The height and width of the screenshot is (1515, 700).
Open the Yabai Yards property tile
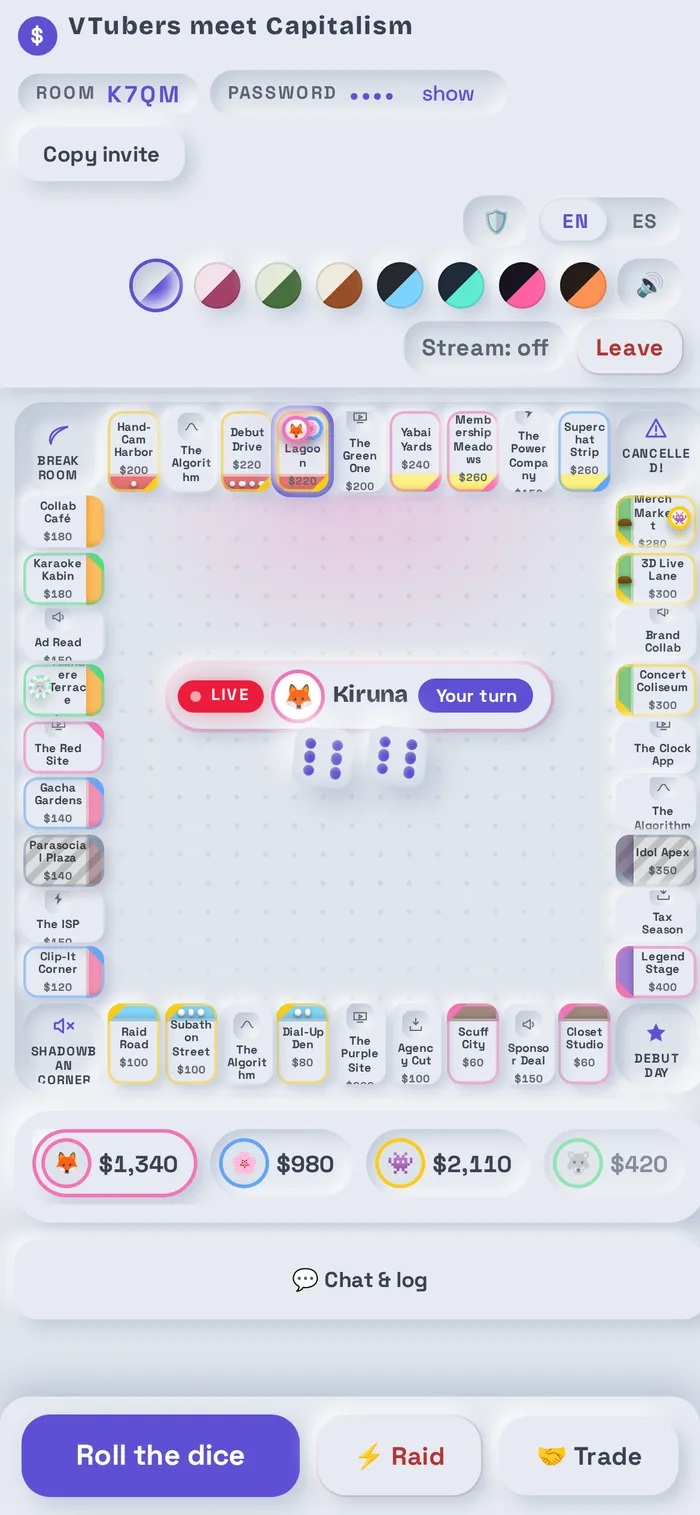pyautogui.click(x=416, y=451)
